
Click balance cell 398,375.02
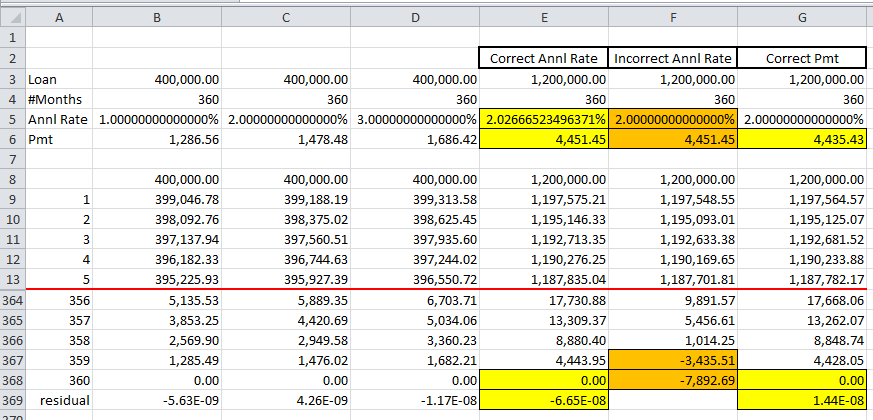tap(286, 219)
